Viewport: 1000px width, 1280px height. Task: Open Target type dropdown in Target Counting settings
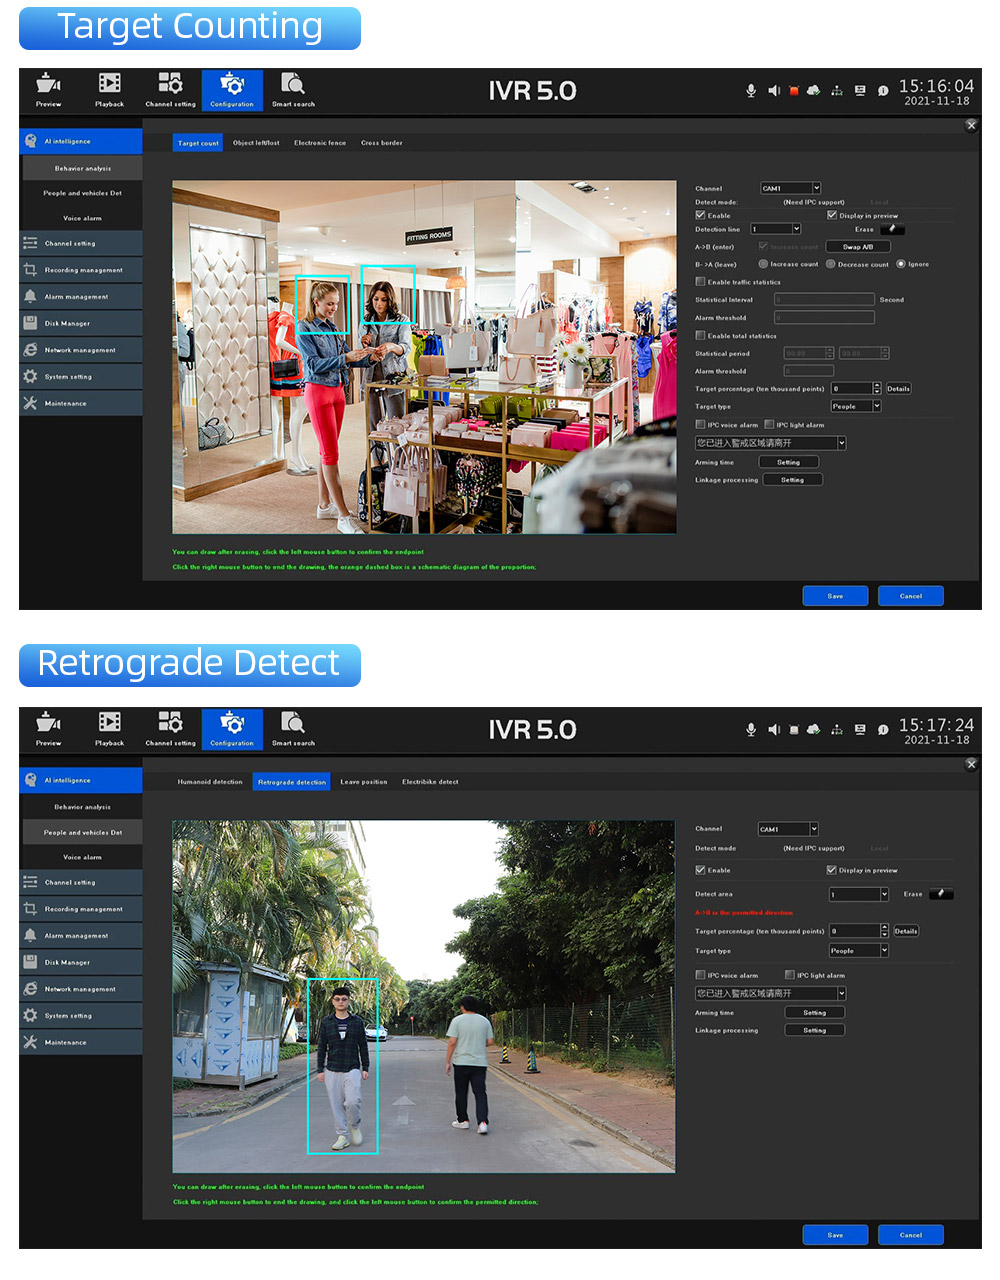coord(855,406)
